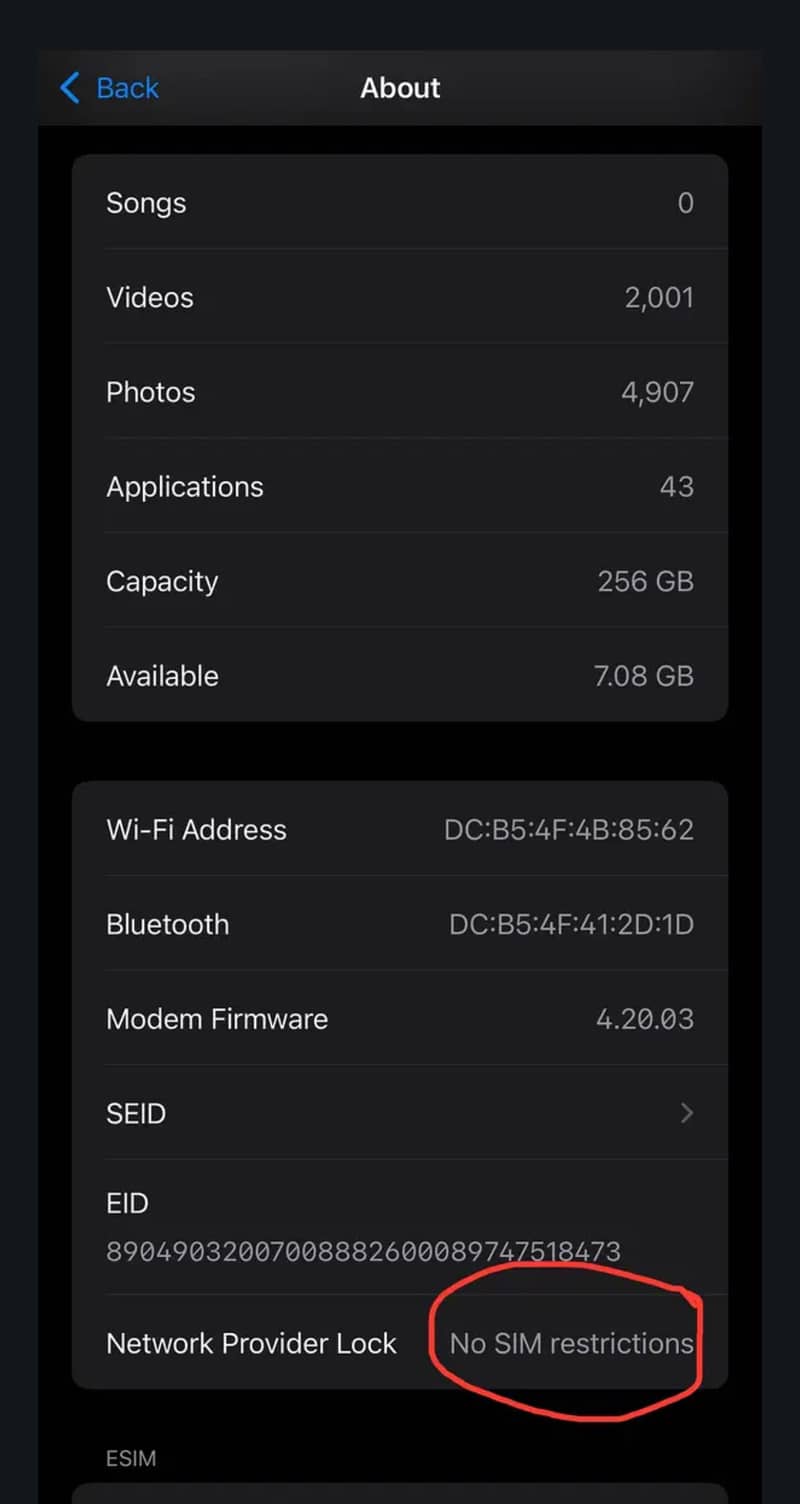Tap the About page title
This screenshot has height=1504, width=800.
pyautogui.click(x=400, y=88)
